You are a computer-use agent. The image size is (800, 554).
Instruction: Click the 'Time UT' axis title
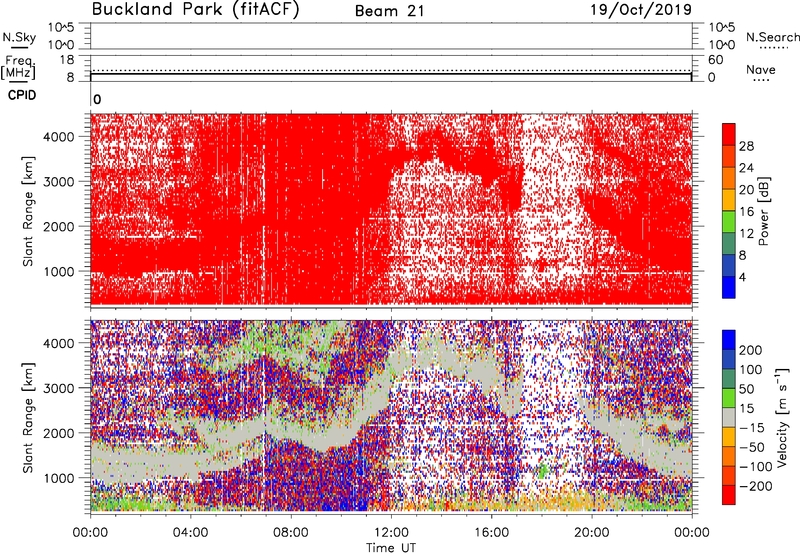click(391, 548)
